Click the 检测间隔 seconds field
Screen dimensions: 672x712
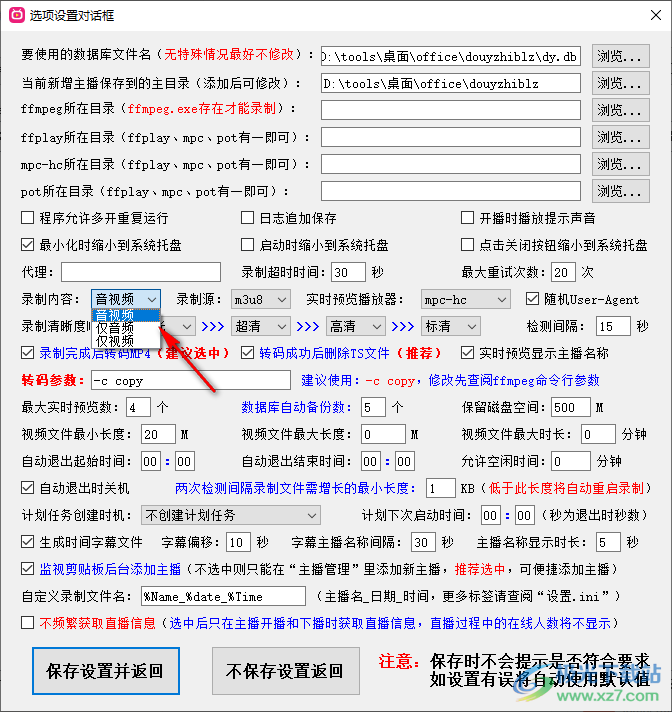[613, 326]
